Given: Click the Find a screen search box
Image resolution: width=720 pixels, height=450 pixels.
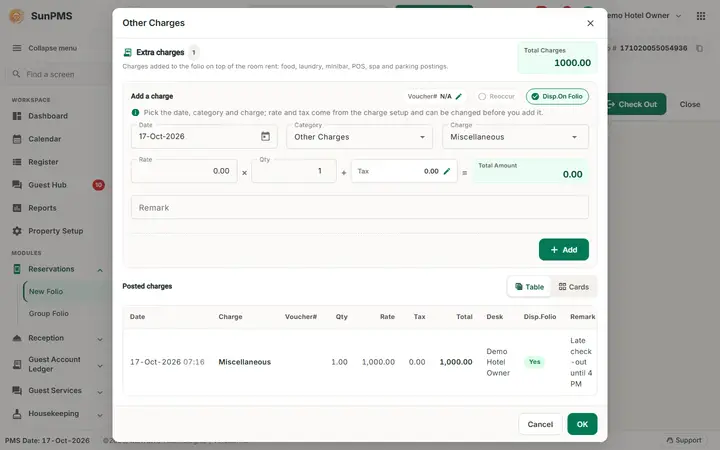Looking at the screenshot, I should tap(56, 74).
